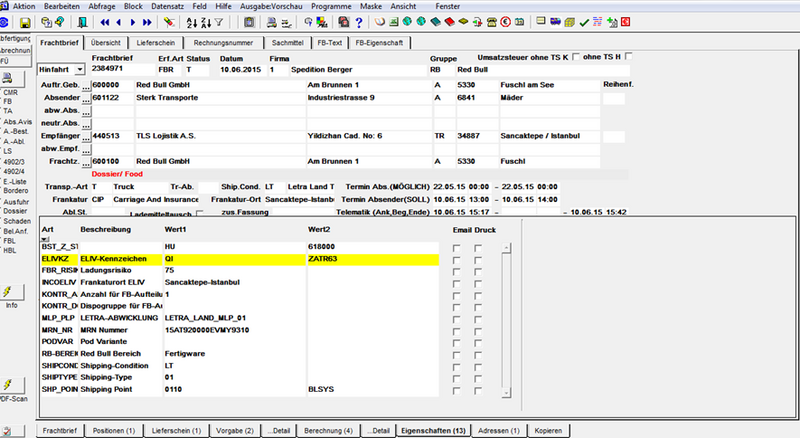Screen dimensions: 800x438
Task: Check Druck box for the INCOELIV row
Action: [x=478, y=283]
